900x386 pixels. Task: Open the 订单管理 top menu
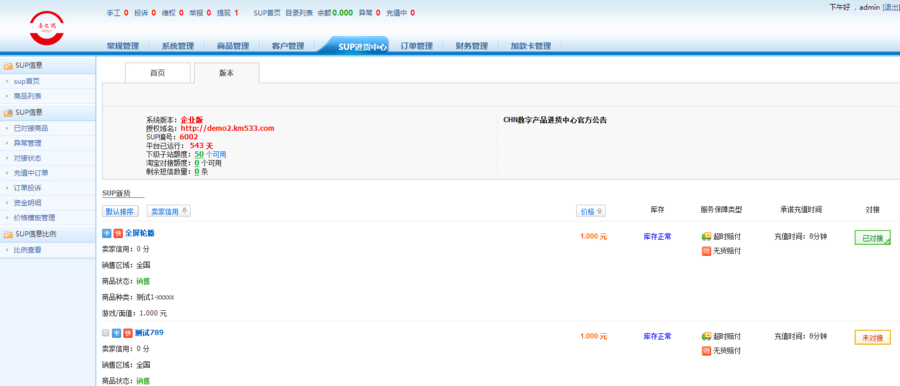point(416,46)
